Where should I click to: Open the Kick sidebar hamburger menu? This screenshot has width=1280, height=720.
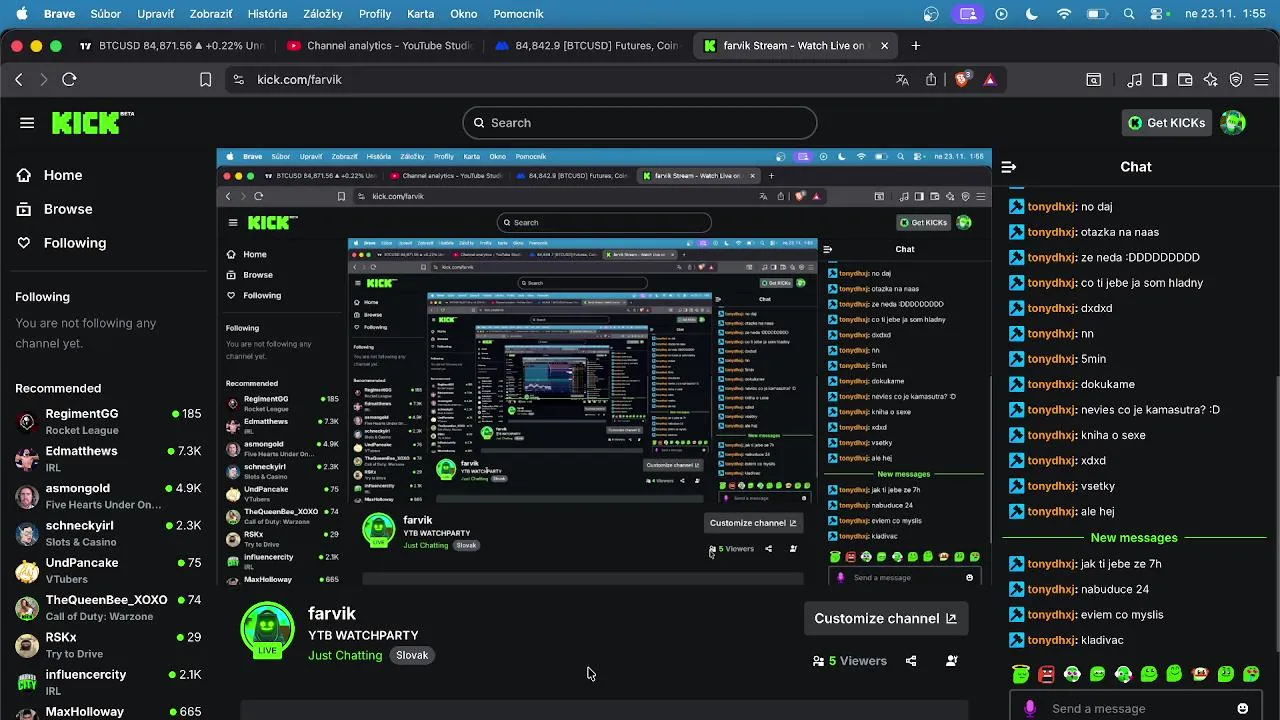[x=27, y=123]
